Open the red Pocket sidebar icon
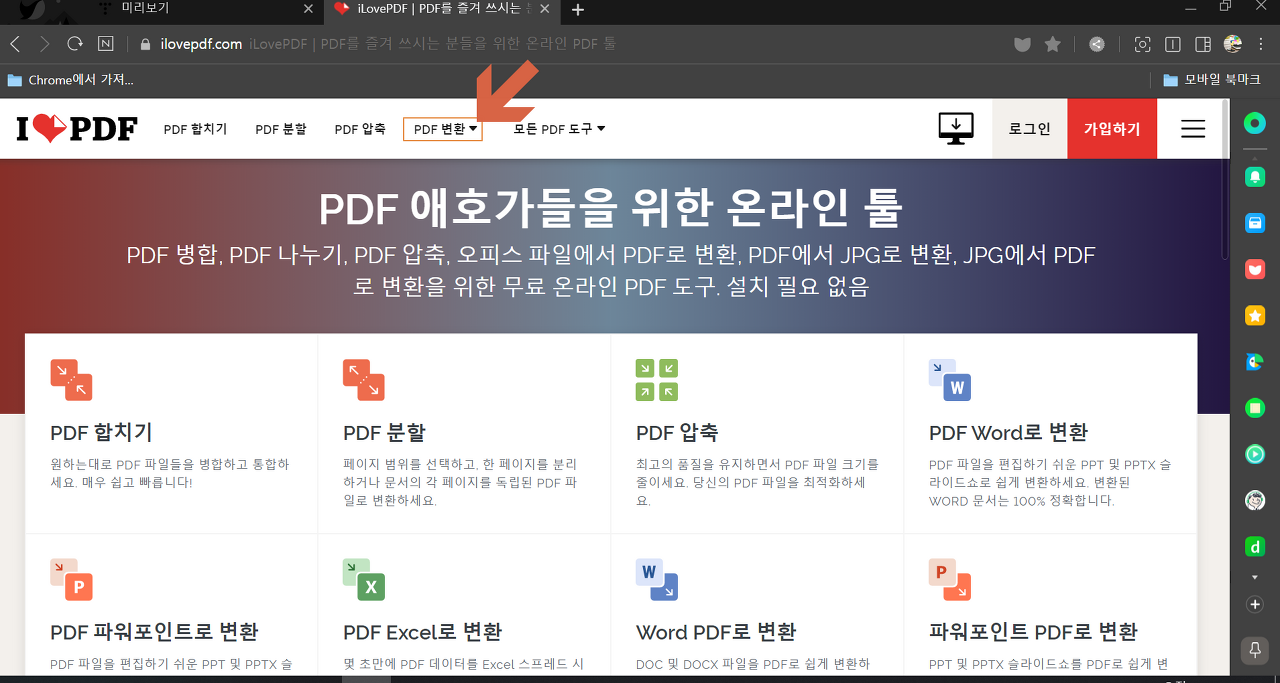 tap(1254, 269)
